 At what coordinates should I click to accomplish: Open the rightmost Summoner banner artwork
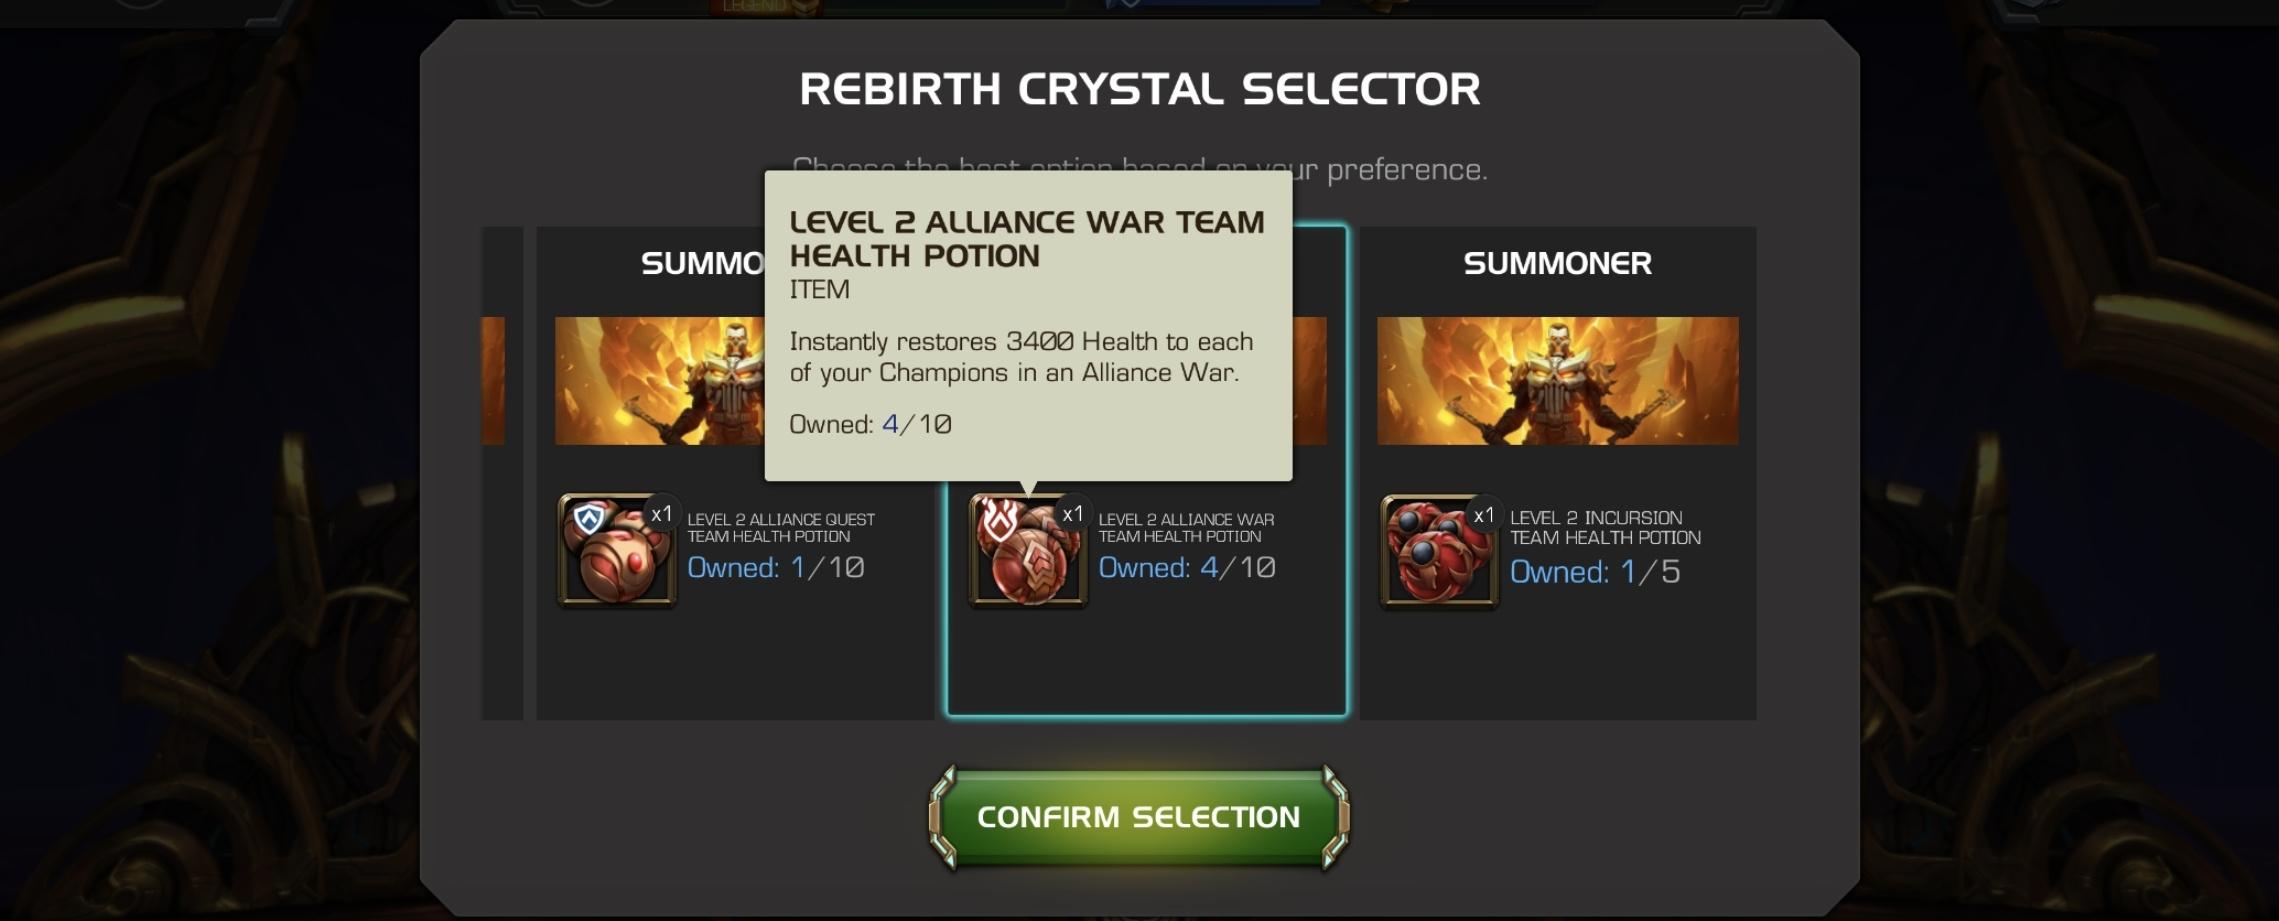click(x=1557, y=381)
